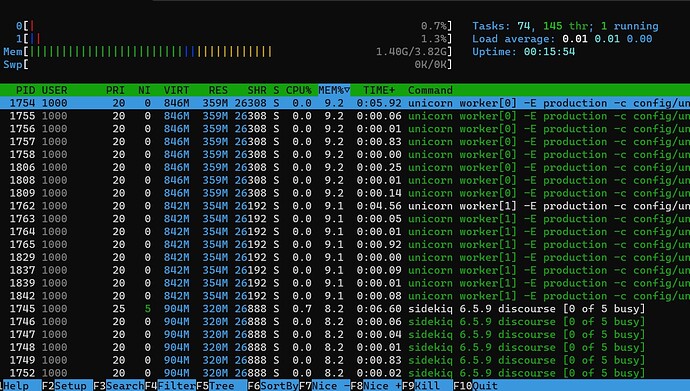
Task: Click the 0:05.92 time value
Action: 379,103
